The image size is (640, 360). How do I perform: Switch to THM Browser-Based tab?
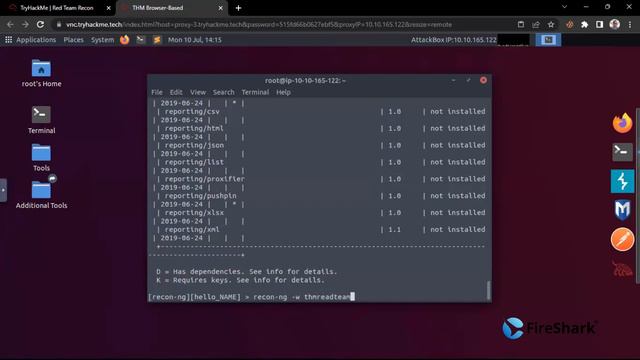click(x=171, y=8)
